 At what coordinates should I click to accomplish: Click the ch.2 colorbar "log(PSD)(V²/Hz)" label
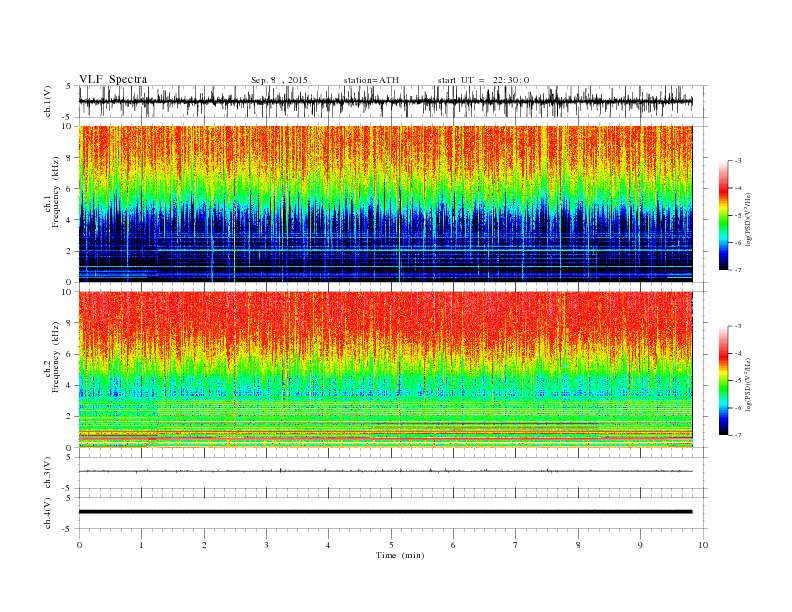748,384
